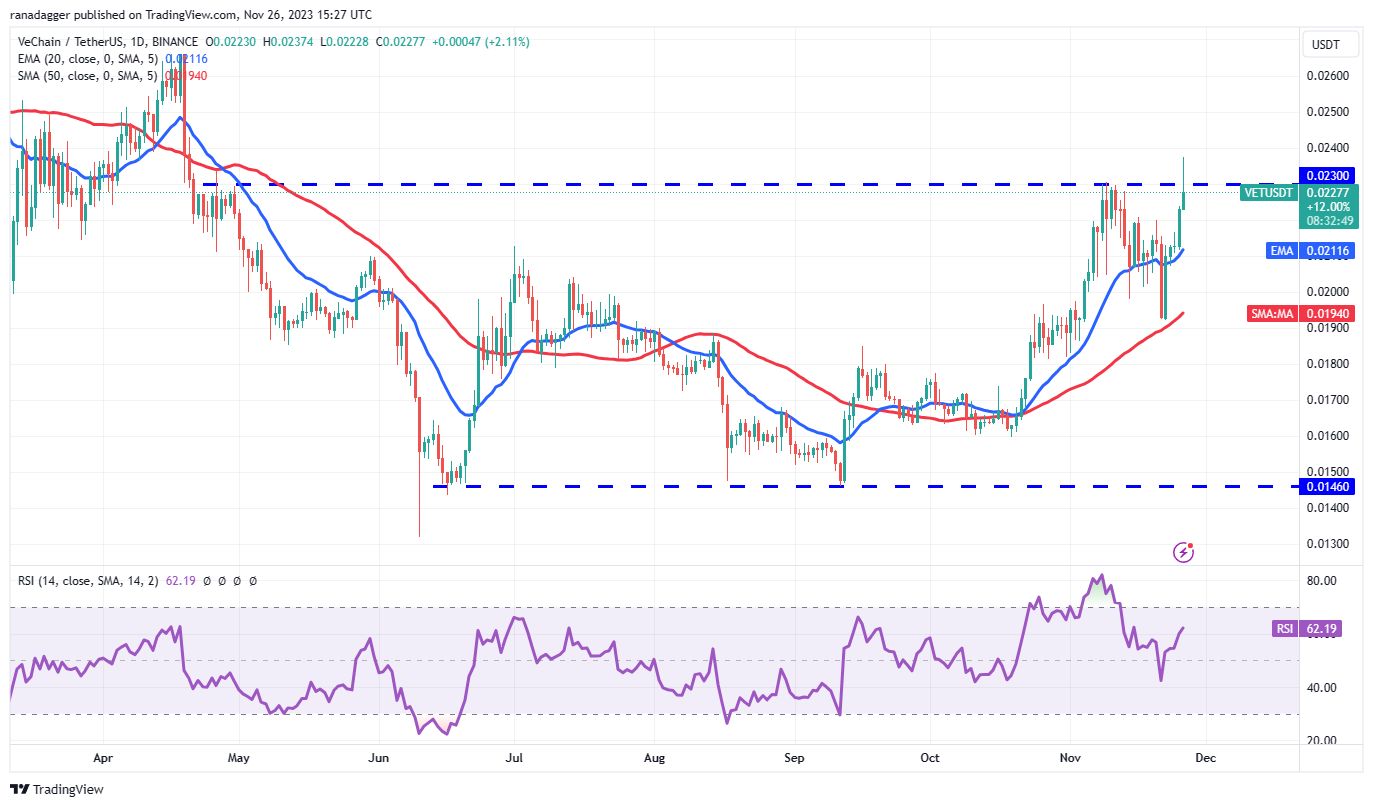Click the Apr label on time axis

101,758
